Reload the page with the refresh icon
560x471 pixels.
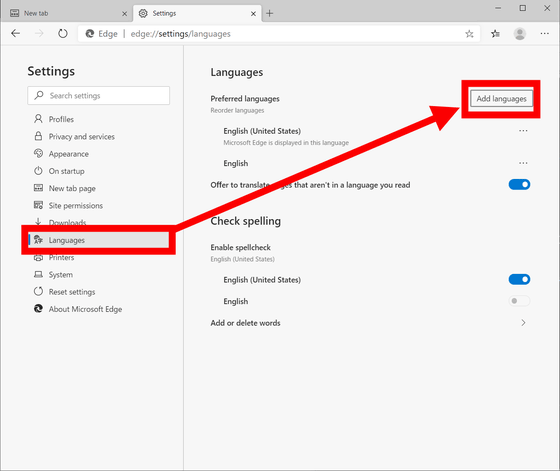(x=62, y=34)
